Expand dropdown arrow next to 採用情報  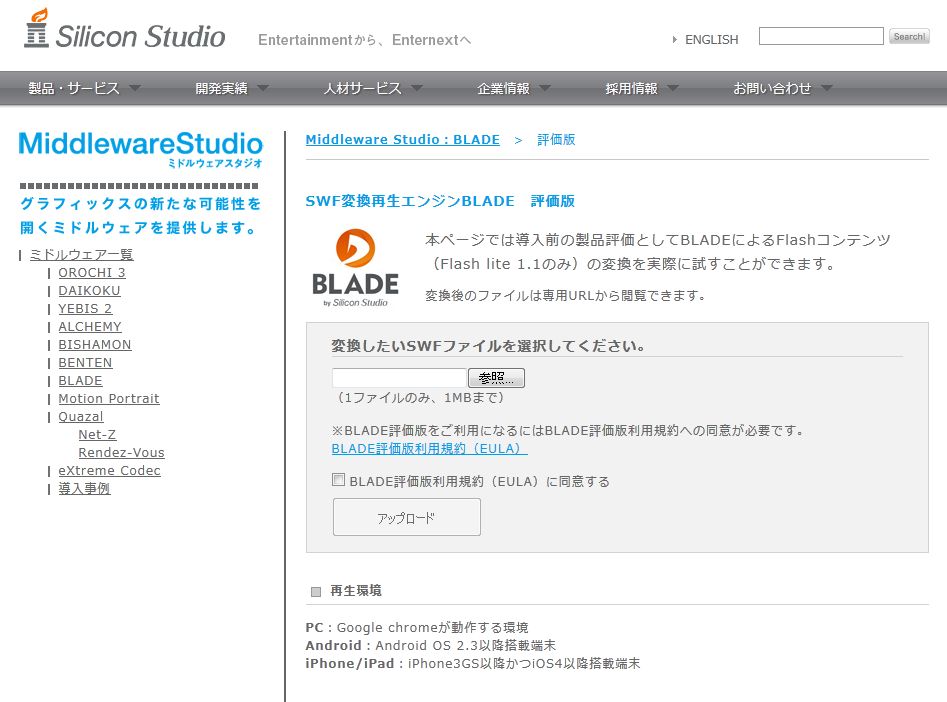click(x=673, y=88)
